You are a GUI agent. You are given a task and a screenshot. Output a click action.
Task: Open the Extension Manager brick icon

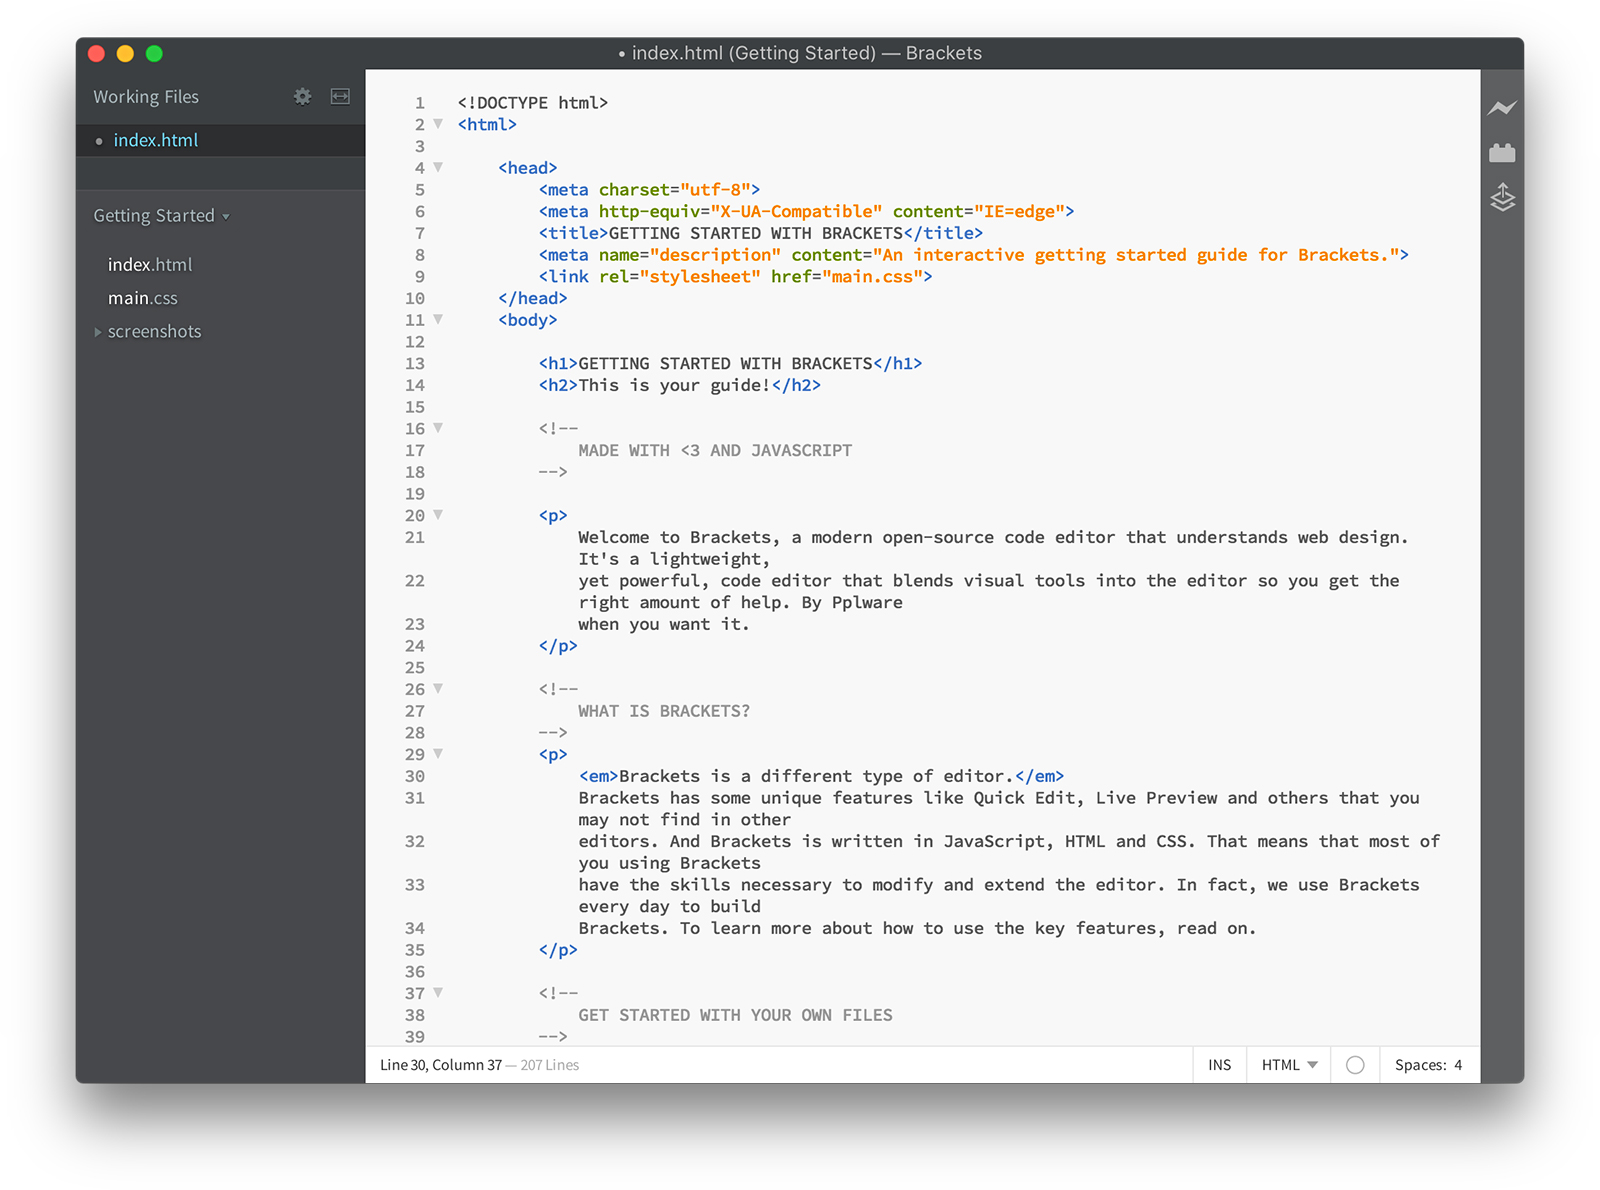coord(1502,152)
